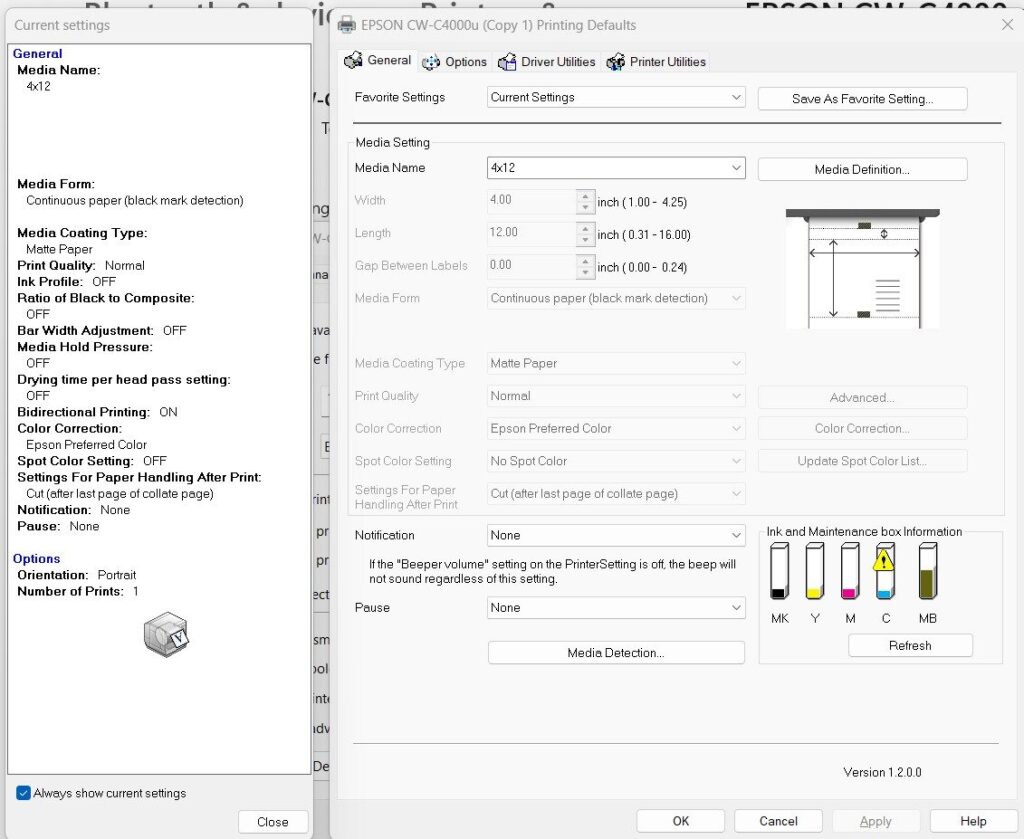Screen dimensions: 1024x839
Task: Click the cyan ink low warning icon
Action: (883, 560)
